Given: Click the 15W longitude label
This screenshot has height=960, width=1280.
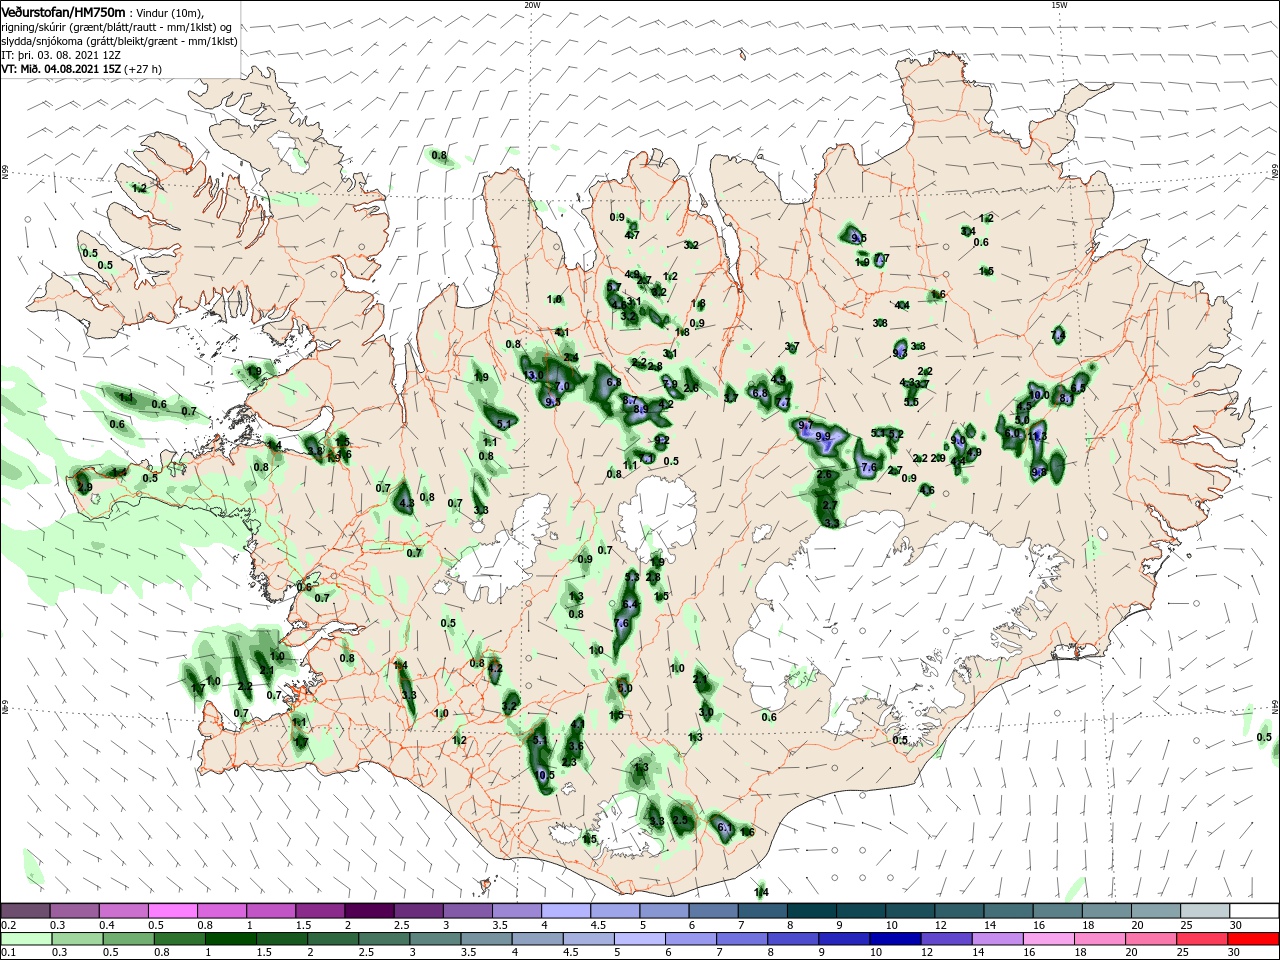Looking at the screenshot, I should pyautogui.click(x=1059, y=5).
